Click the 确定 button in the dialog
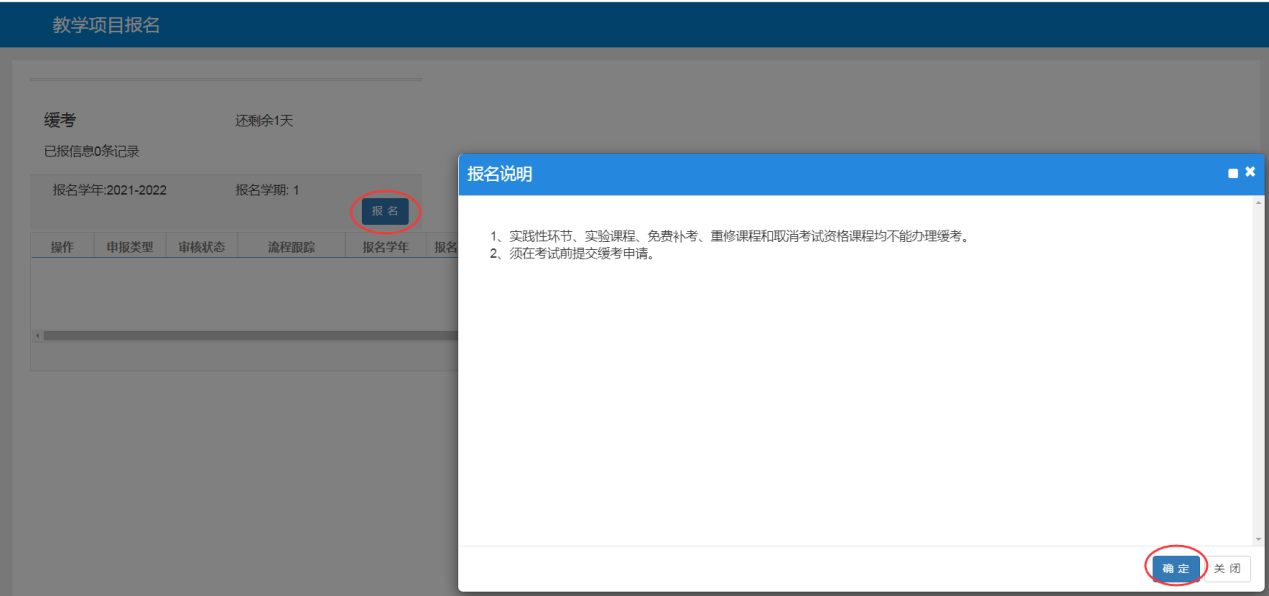Image resolution: width=1269 pixels, height=596 pixels. pyautogui.click(x=1176, y=568)
